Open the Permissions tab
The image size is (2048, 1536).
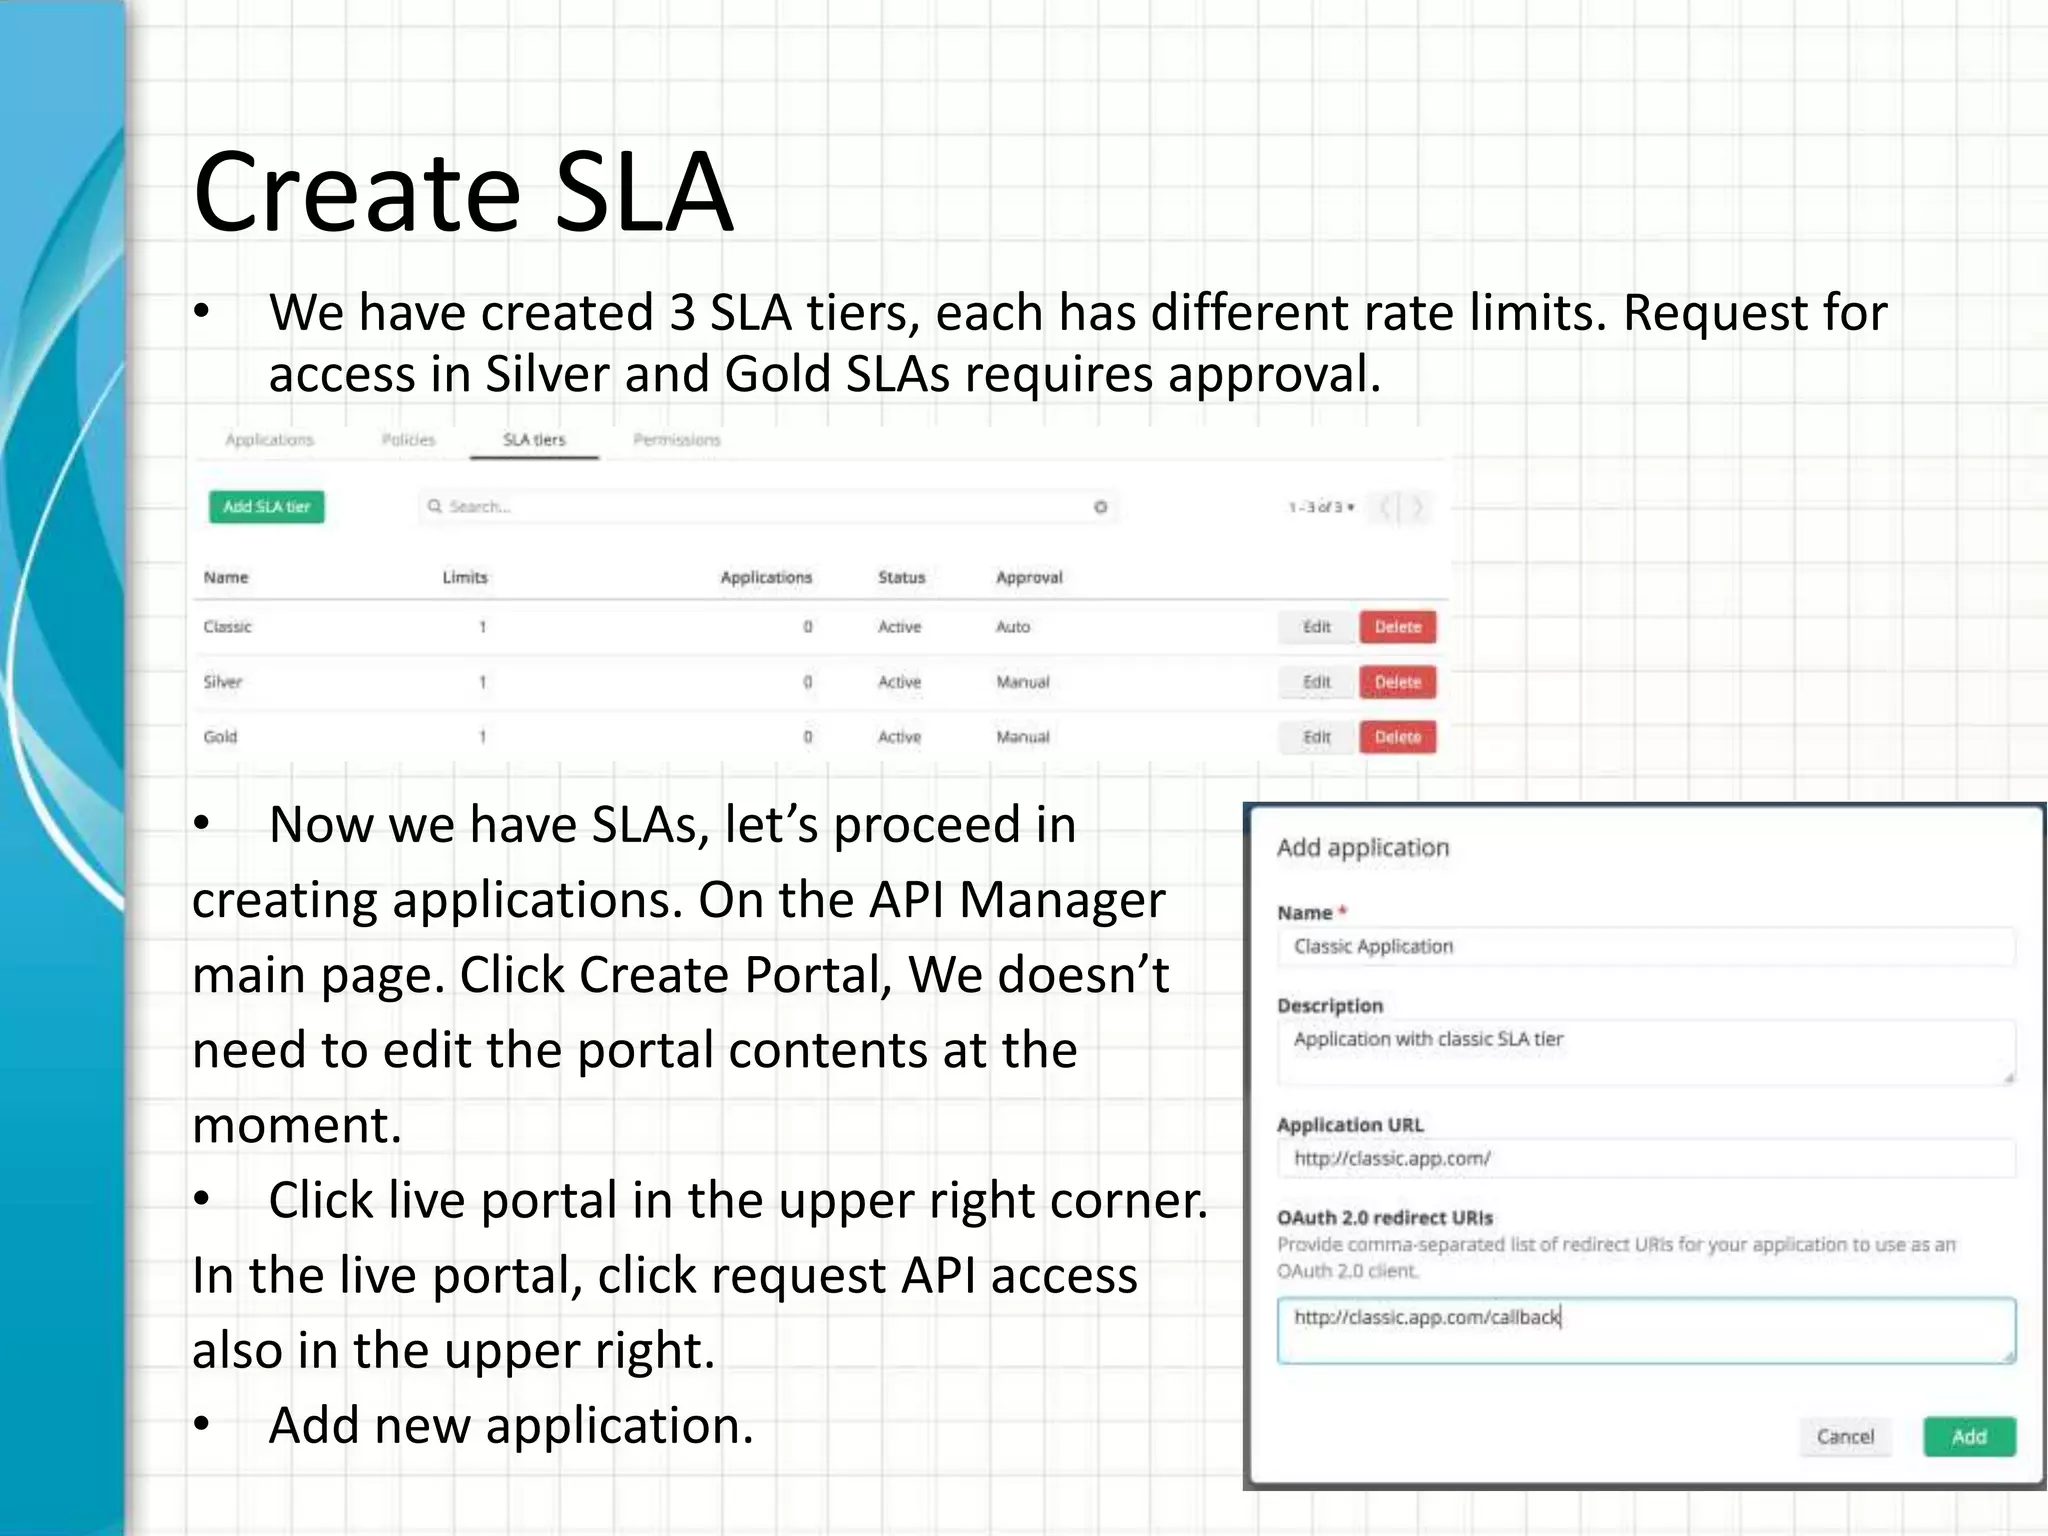pos(677,439)
